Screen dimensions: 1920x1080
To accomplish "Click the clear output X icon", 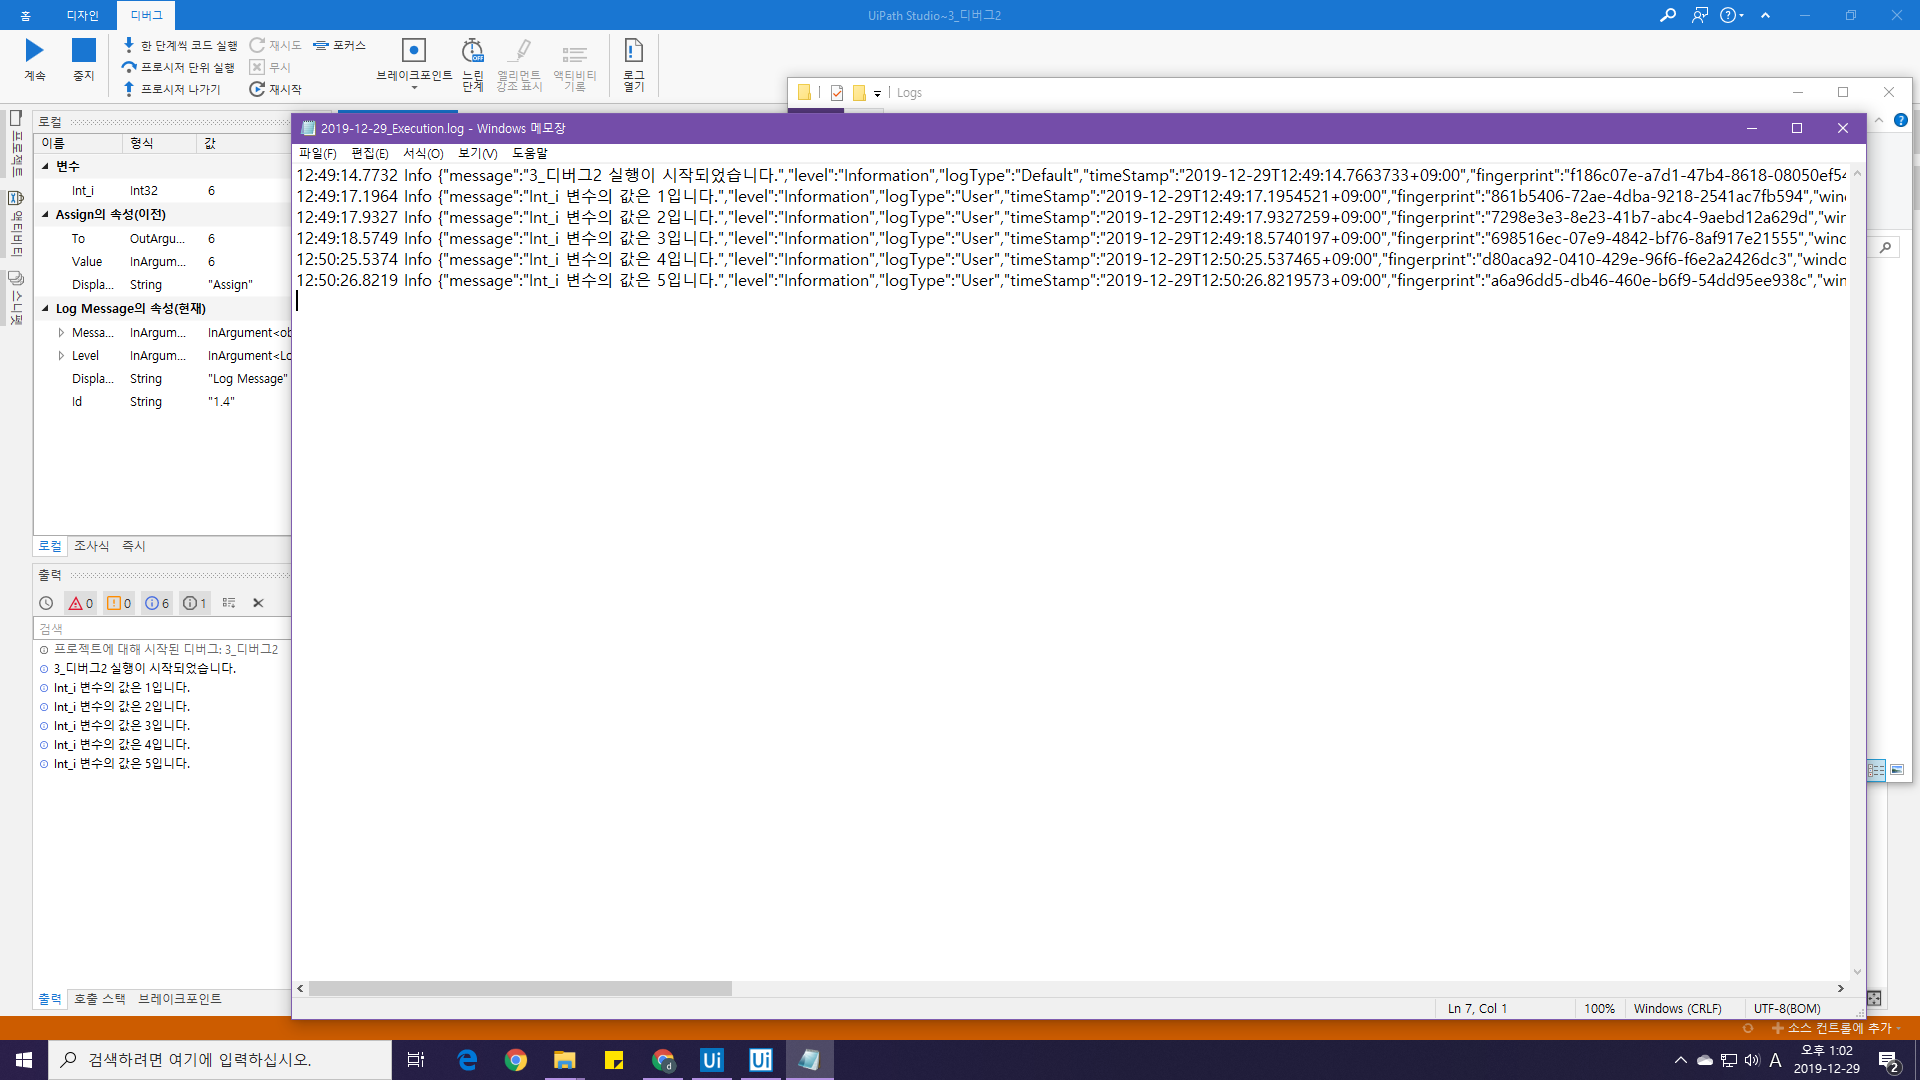I will [x=258, y=603].
